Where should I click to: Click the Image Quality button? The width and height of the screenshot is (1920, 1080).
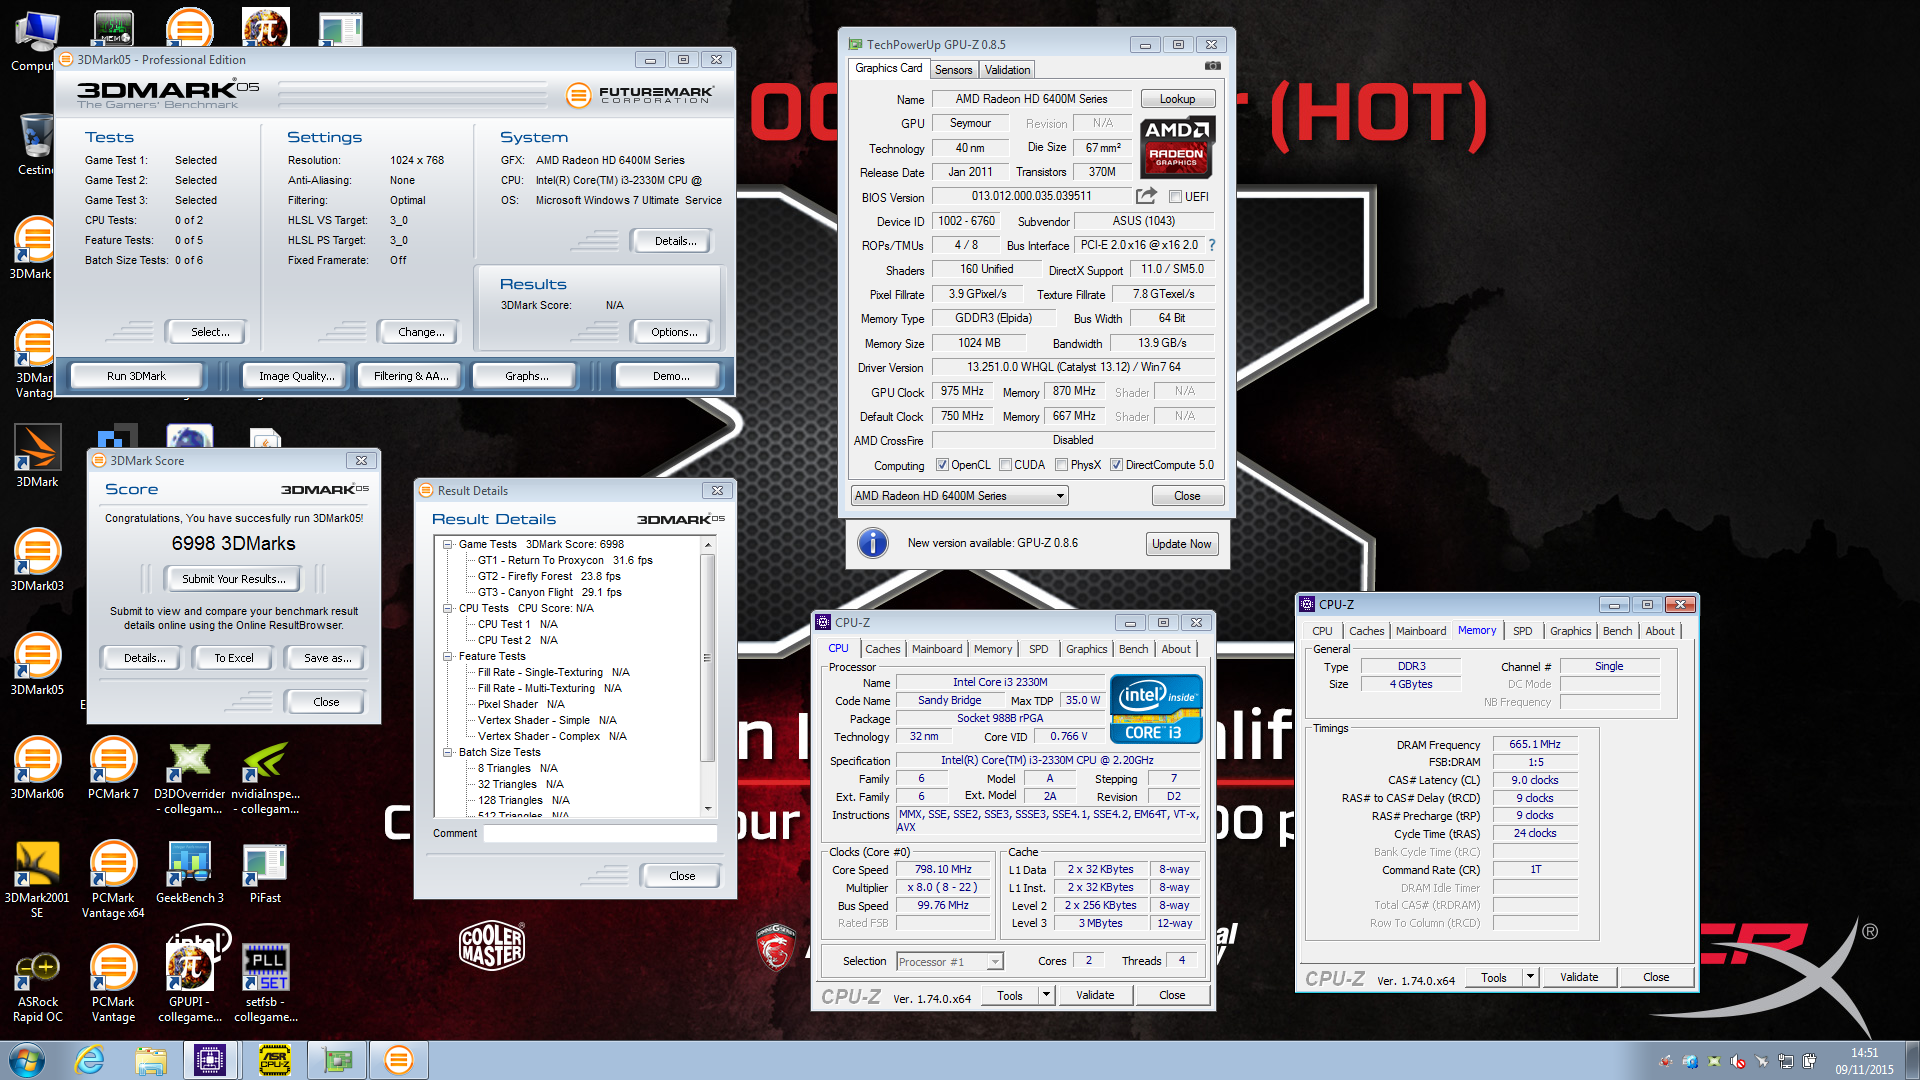tap(297, 376)
